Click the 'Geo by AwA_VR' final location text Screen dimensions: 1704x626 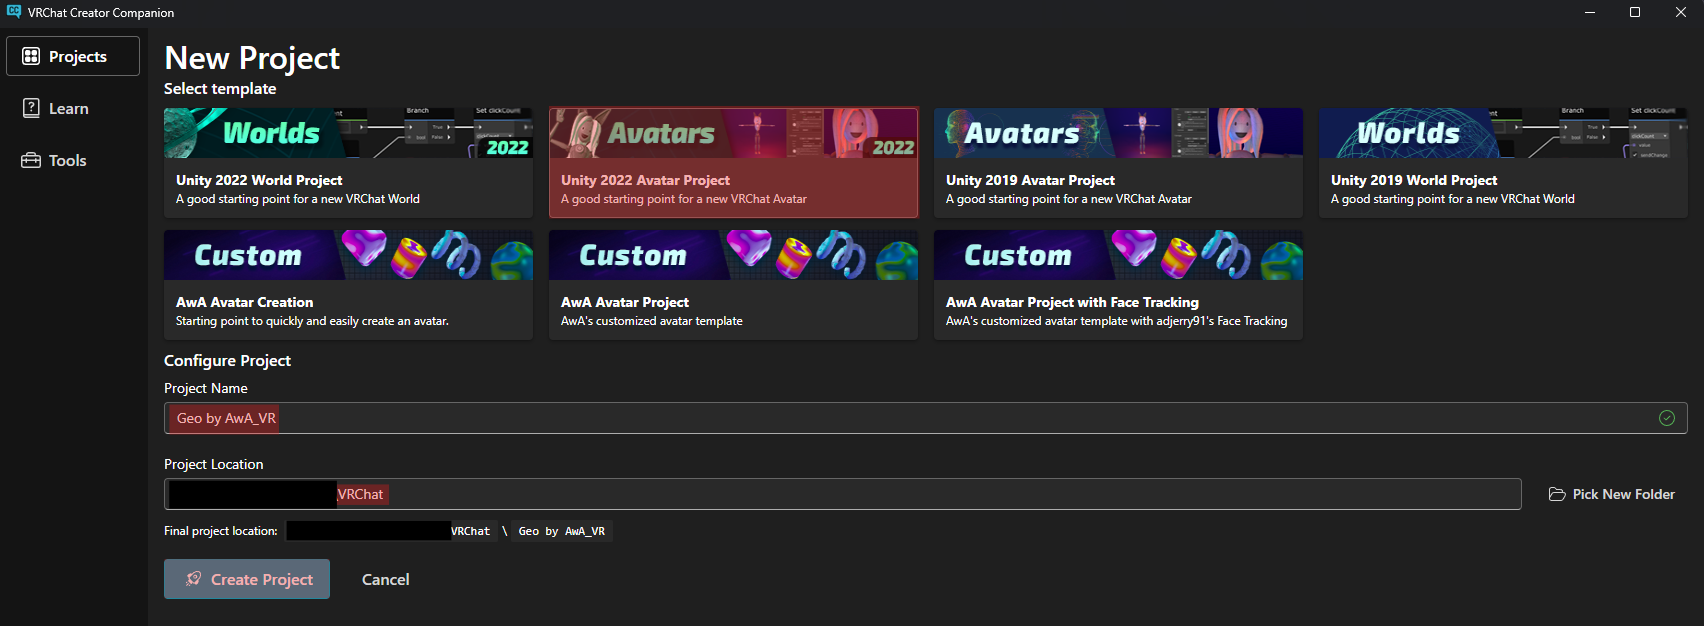[x=561, y=531]
